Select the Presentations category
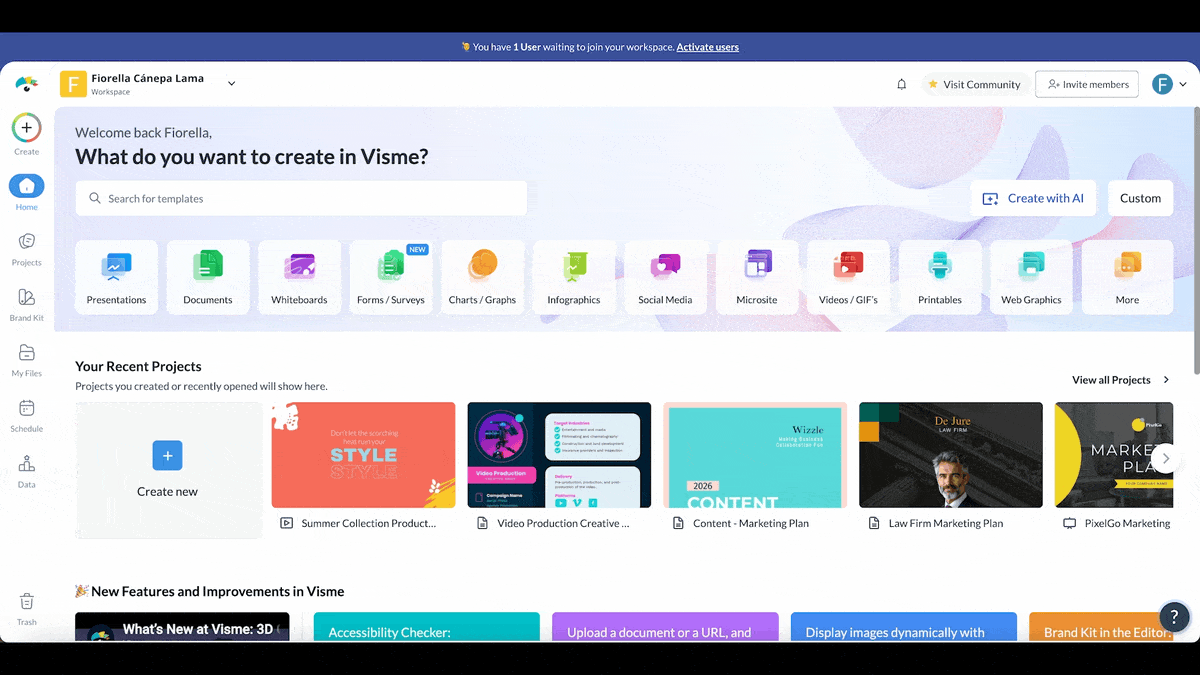Image resolution: width=1200 pixels, height=675 pixels. point(116,277)
